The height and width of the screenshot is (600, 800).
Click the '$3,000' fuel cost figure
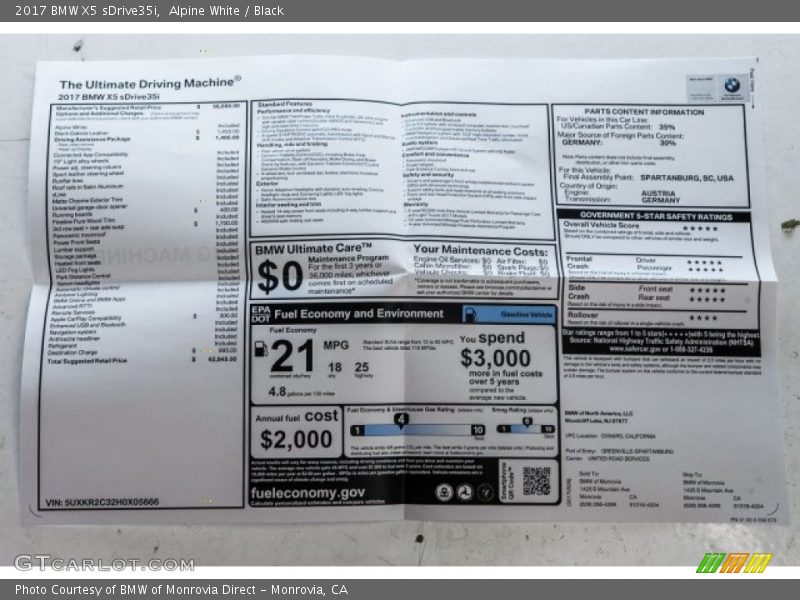pyautogui.click(x=495, y=358)
